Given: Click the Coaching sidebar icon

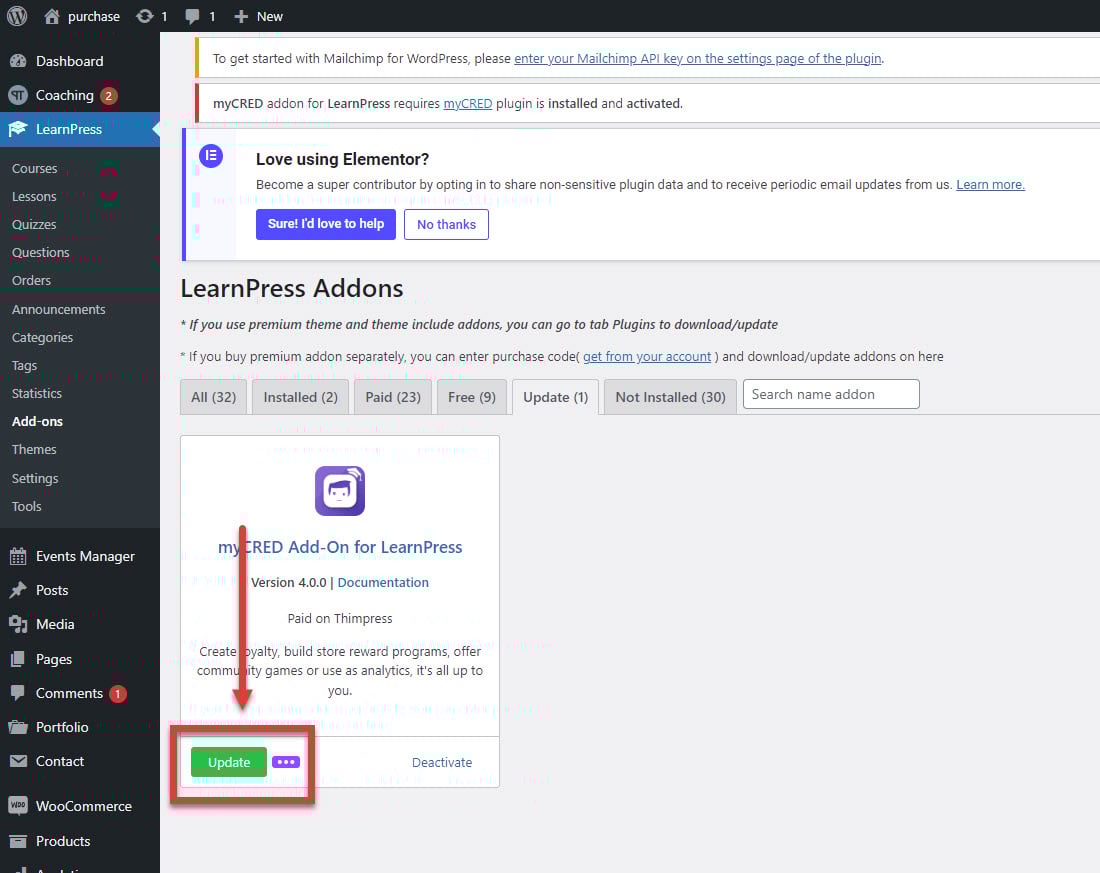Looking at the screenshot, I should (18, 95).
